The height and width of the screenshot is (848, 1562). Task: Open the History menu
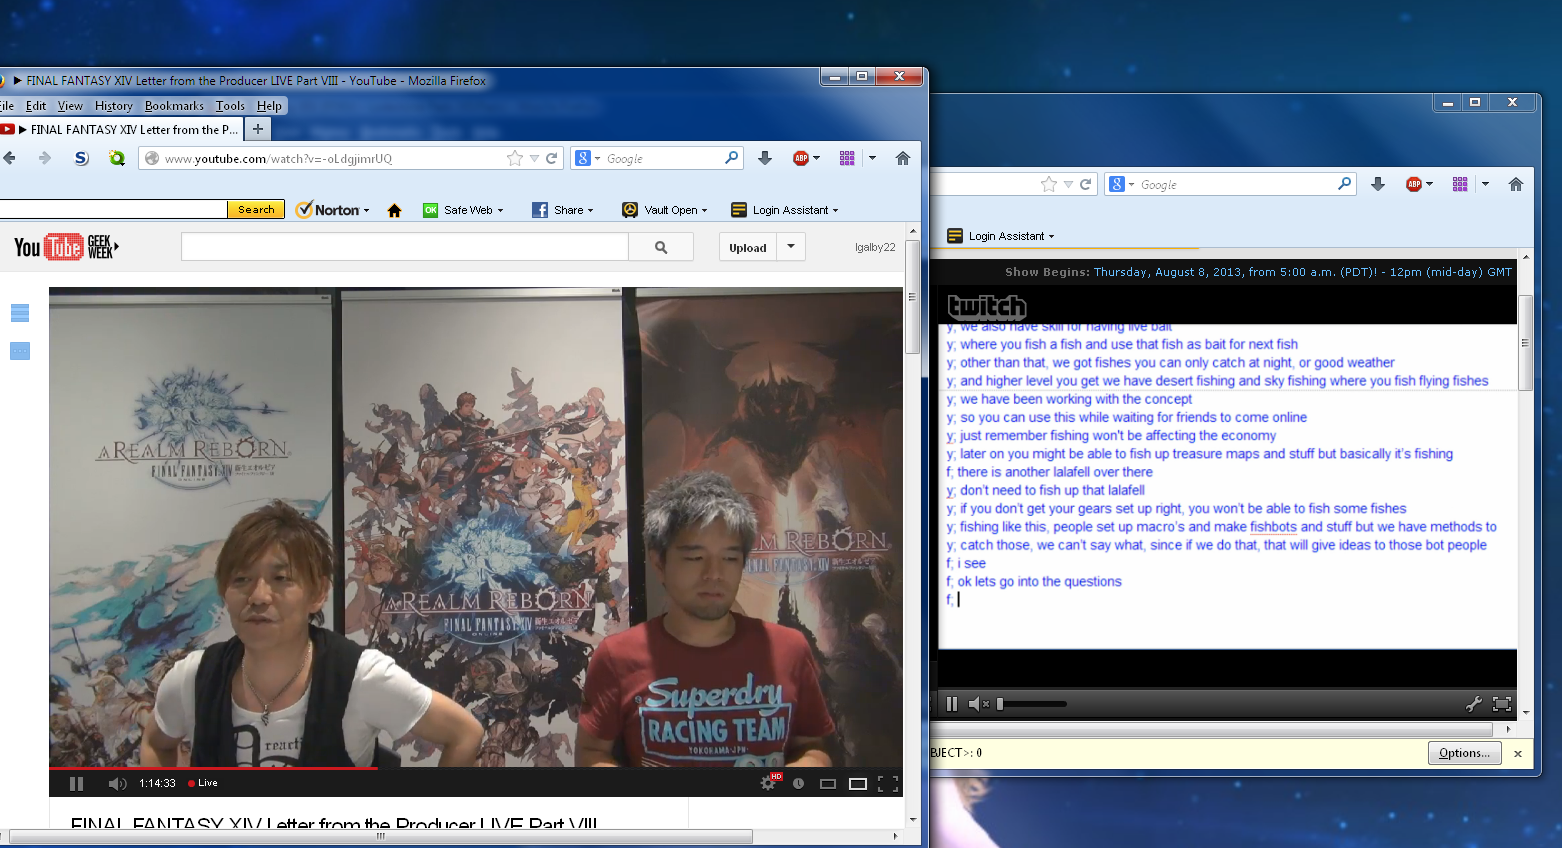pyautogui.click(x=113, y=106)
